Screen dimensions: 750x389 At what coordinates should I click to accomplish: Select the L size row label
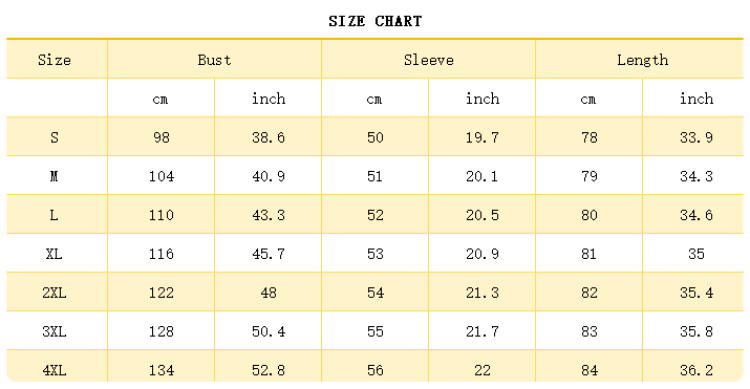point(54,215)
